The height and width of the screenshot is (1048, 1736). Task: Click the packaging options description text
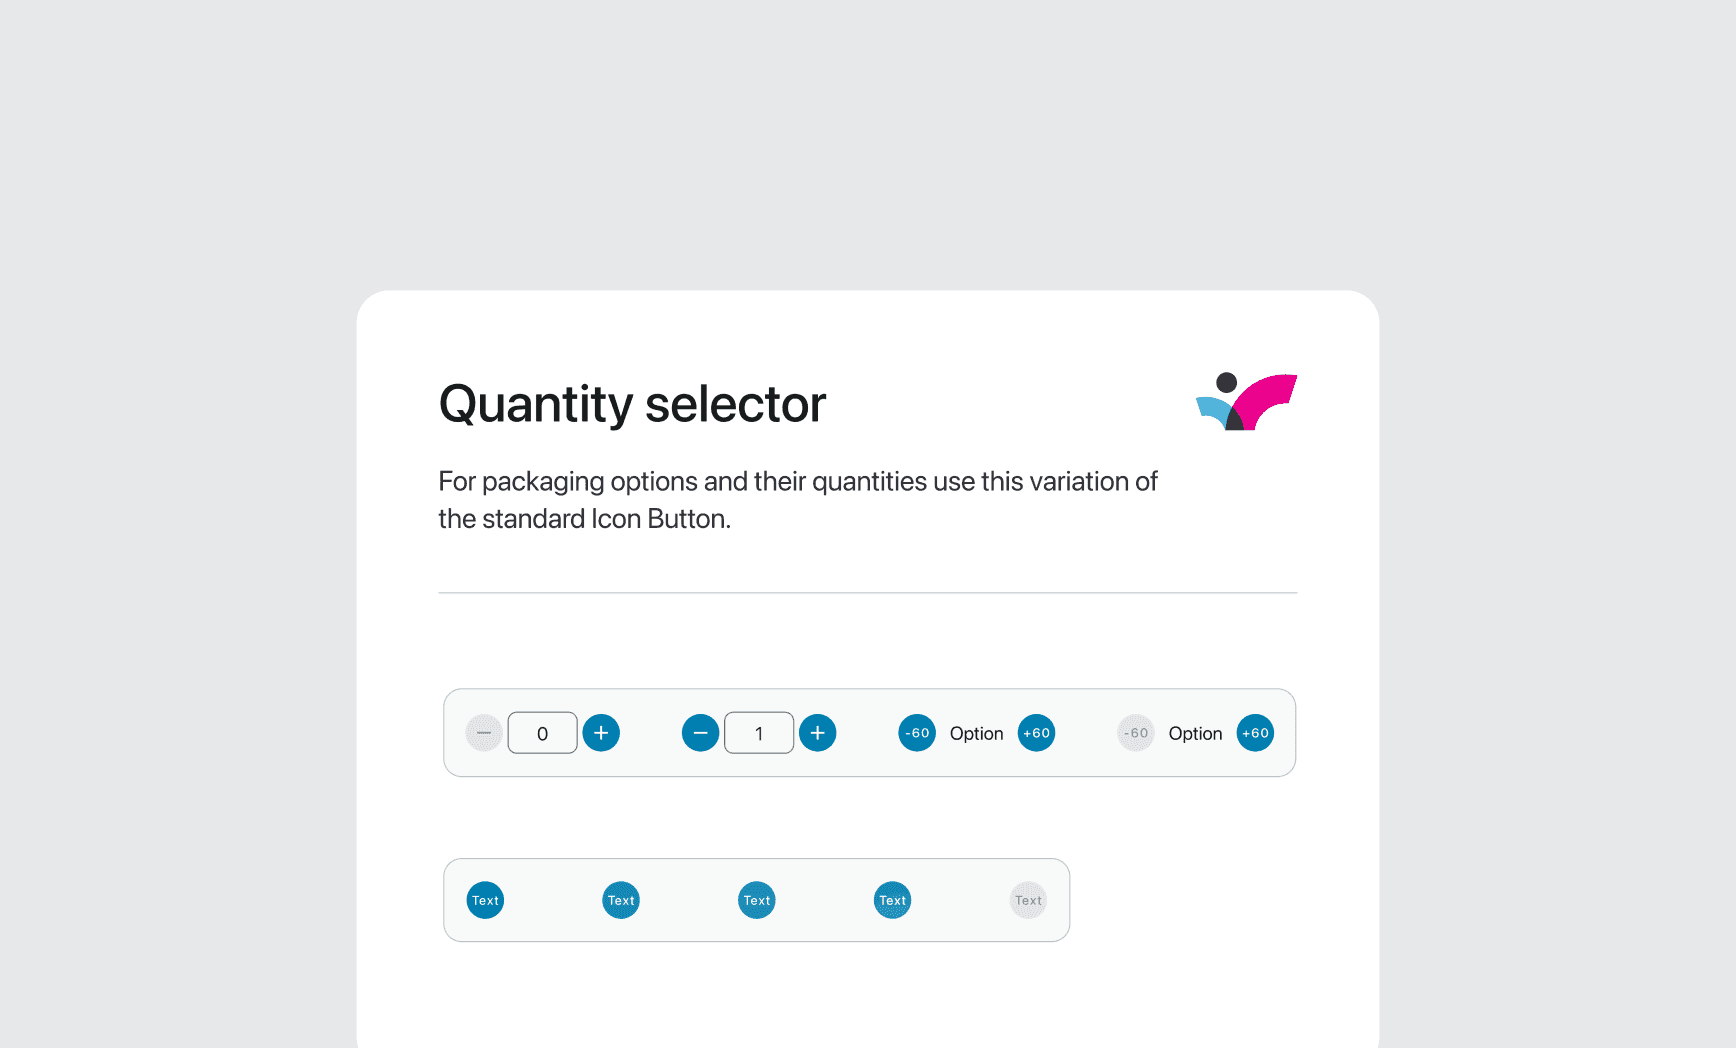tap(797, 500)
